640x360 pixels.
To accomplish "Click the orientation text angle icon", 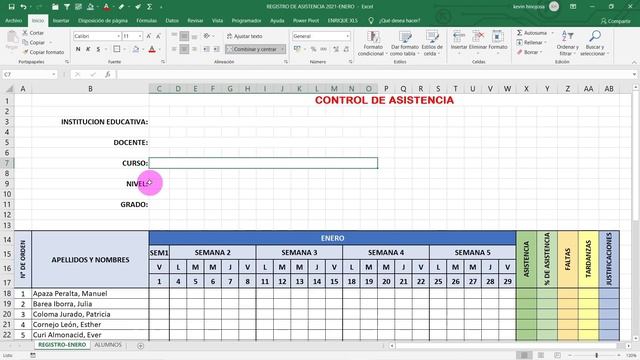I will coord(207,36).
